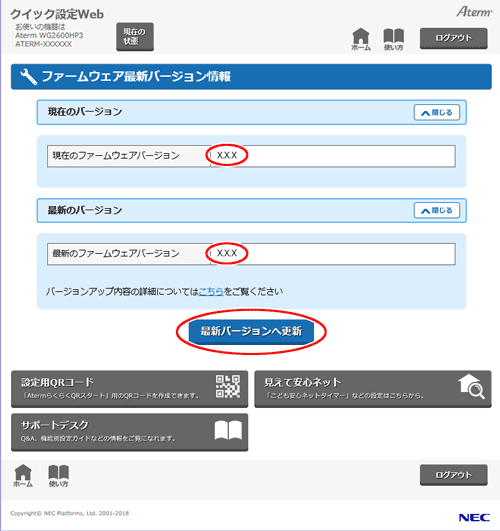Click the Aterm WG2600HP3 model name text
This screenshot has width=500, height=531.
tap(49, 35)
